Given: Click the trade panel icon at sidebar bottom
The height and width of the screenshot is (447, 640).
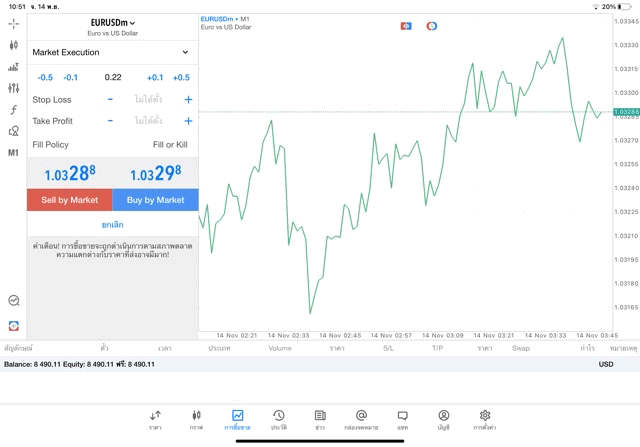Looking at the screenshot, I should click(x=14, y=326).
